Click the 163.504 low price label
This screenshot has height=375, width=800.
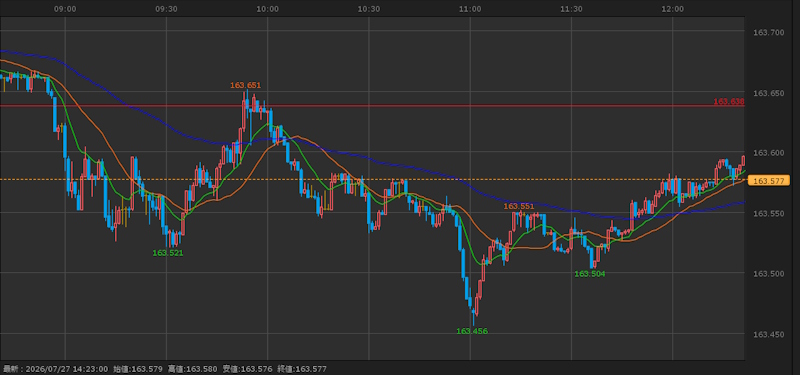(590, 274)
